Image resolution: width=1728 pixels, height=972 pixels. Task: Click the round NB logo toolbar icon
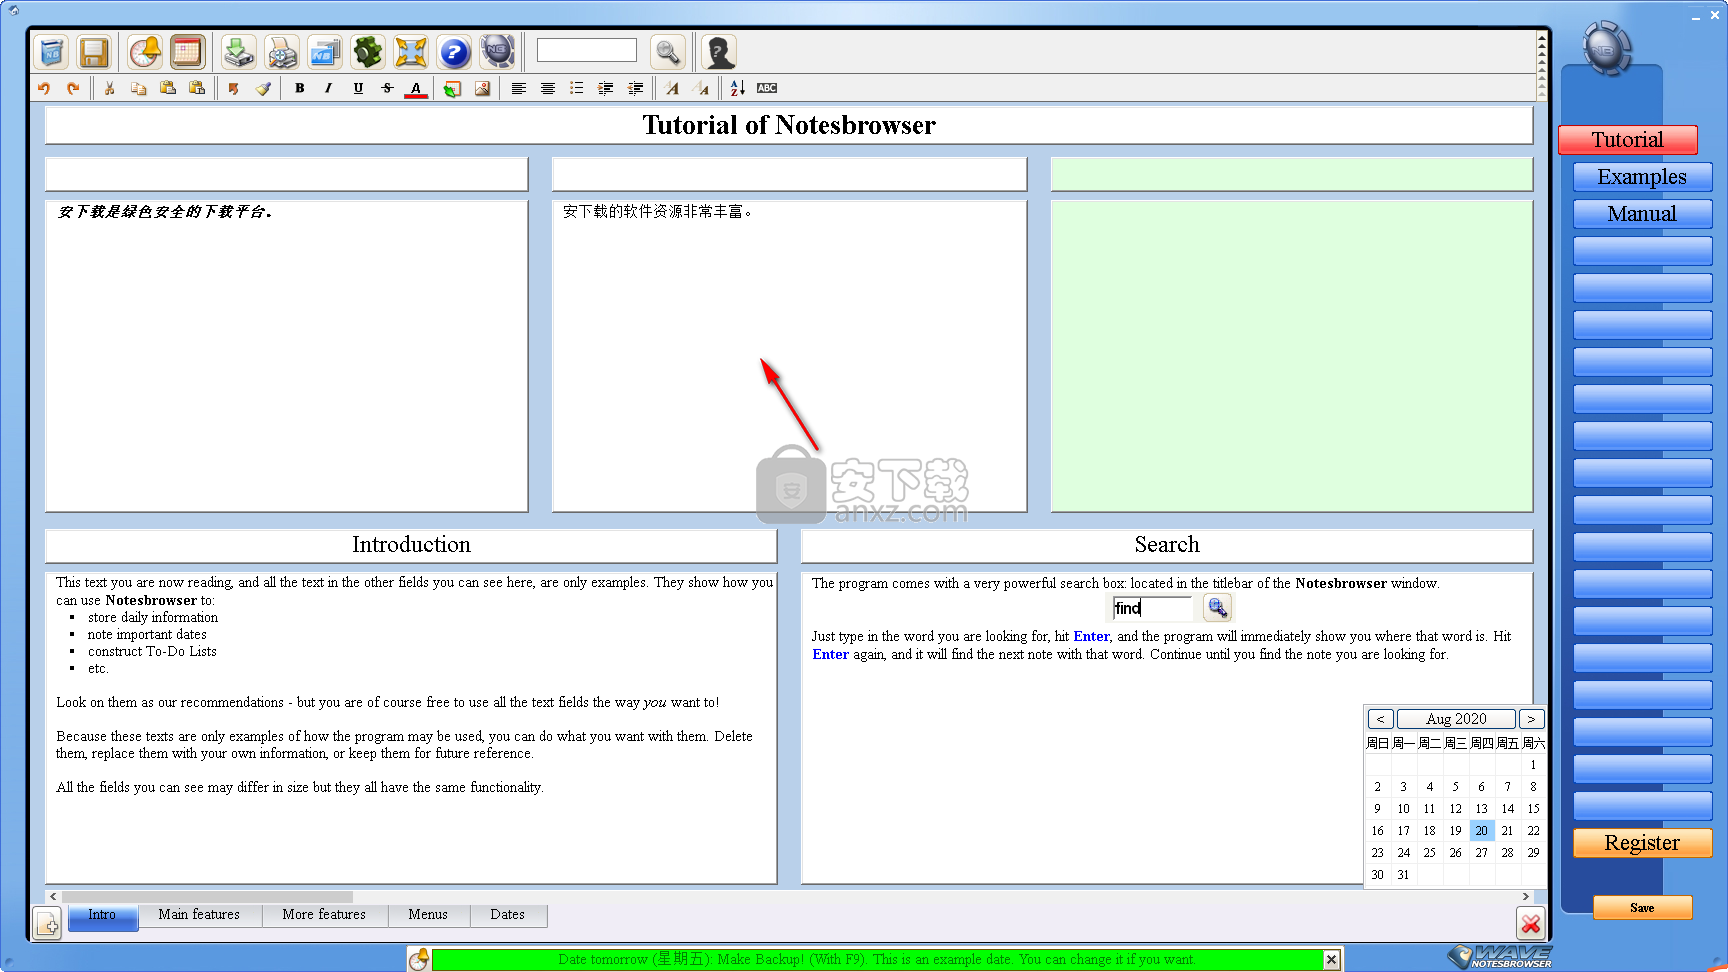[497, 52]
